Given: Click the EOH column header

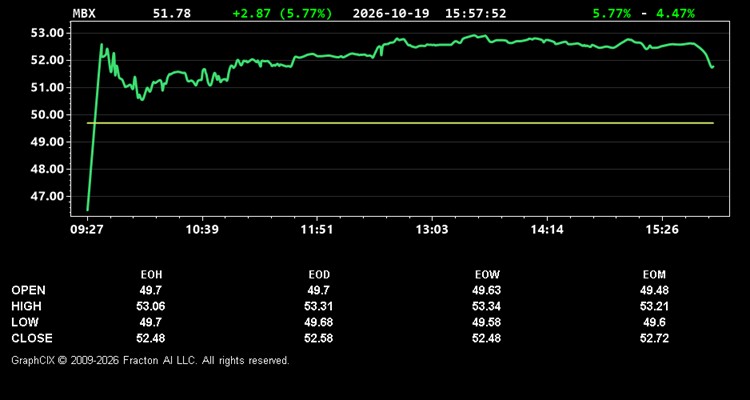Looking at the screenshot, I should click(151, 275).
